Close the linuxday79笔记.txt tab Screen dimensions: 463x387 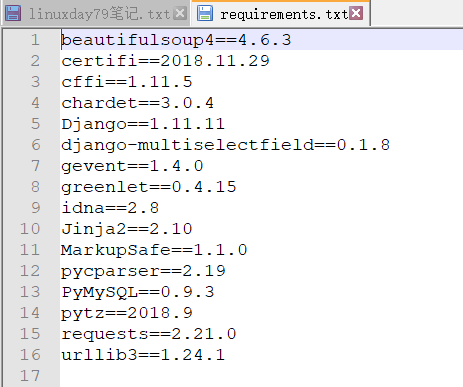click(180, 13)
